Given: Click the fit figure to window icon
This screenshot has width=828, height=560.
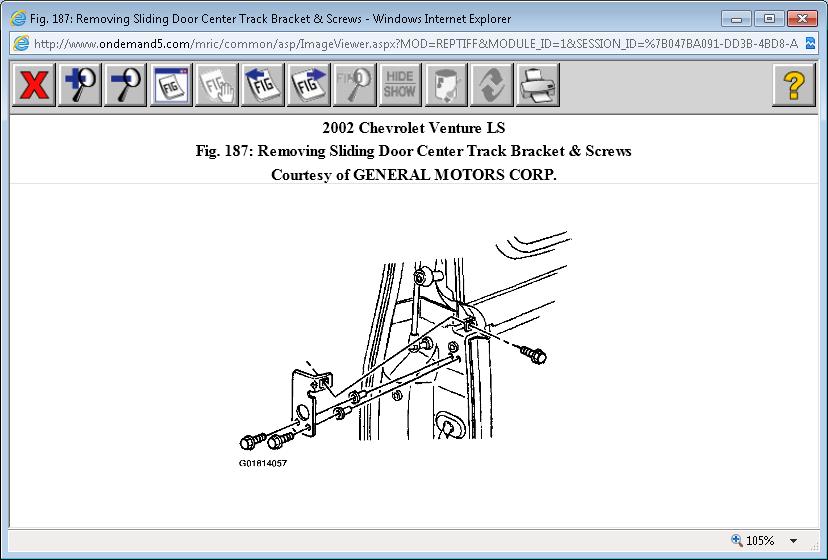Looking at the screenshot, I should (x=171, y=85).
